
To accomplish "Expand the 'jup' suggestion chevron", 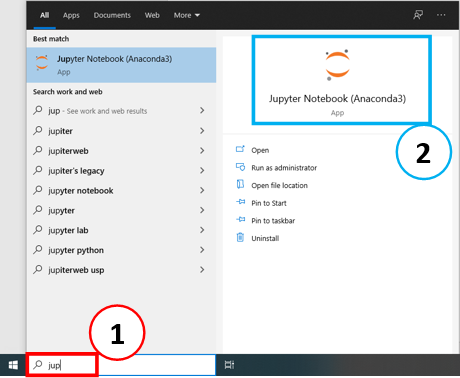I will (202, 110).
